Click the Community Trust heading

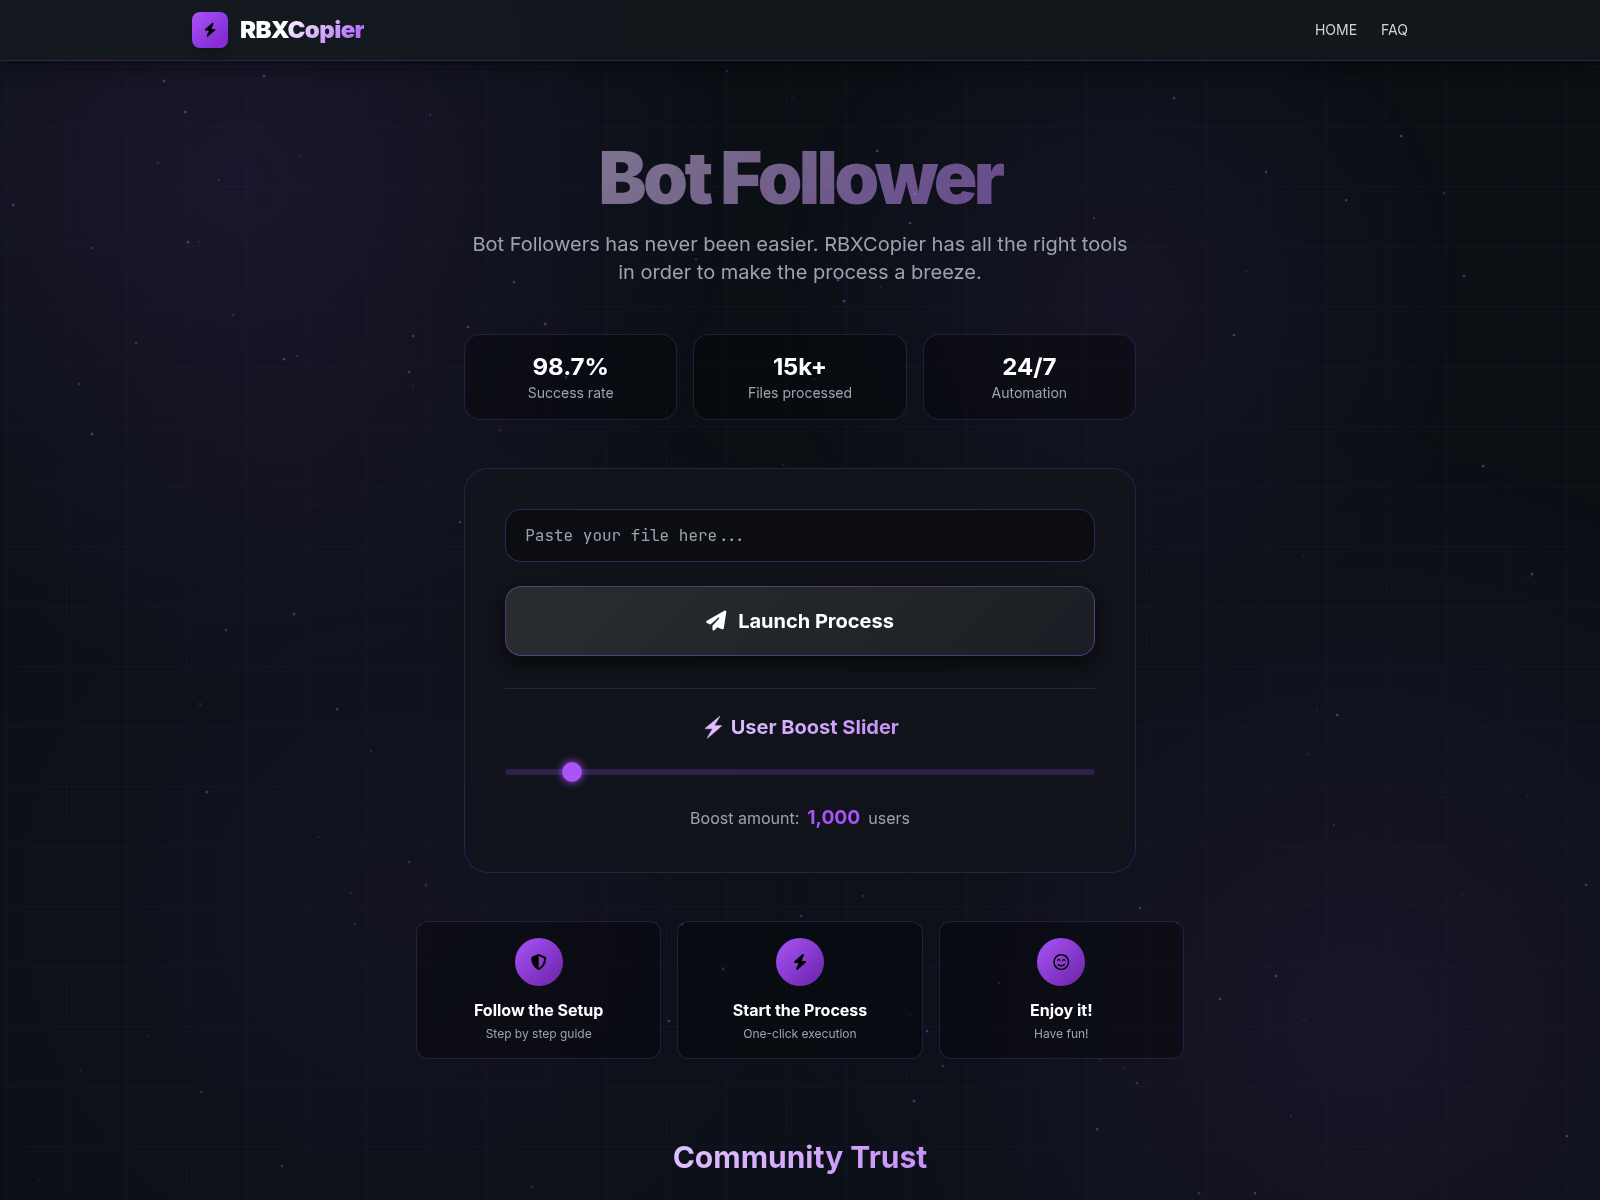coord(800,1157)
